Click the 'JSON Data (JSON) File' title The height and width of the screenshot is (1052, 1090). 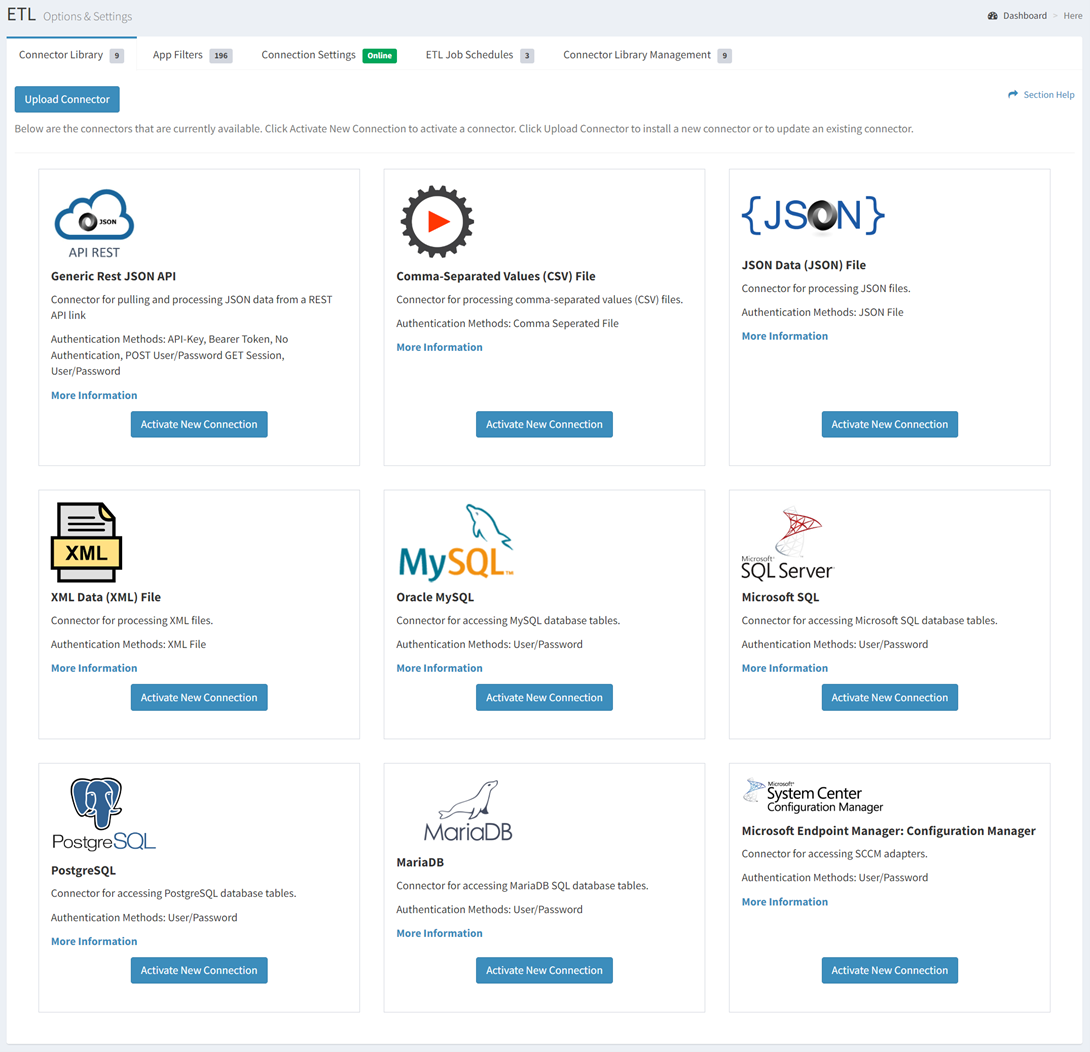click(x=804, y=265)
